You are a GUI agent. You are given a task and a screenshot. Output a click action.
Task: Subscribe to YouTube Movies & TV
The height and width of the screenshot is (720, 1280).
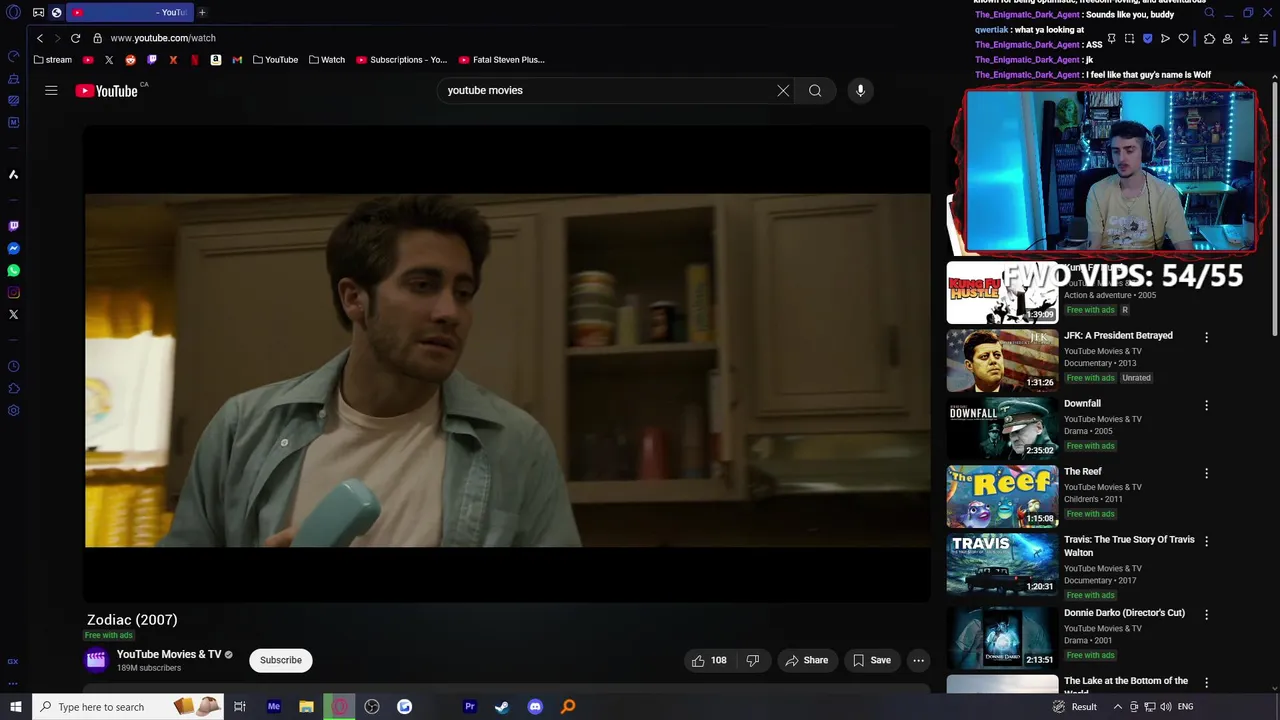pyautogui.click(x=281, y=660)
